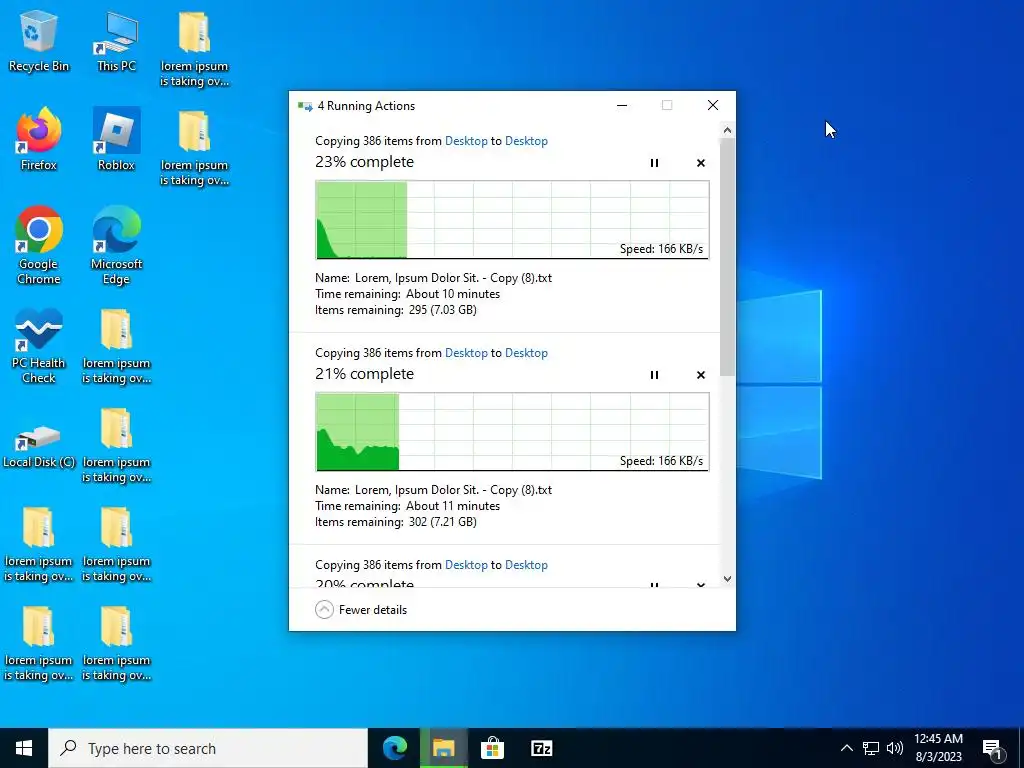Open the network status tray icon
The height and width of the screenshot is (768, 1024).
click(x=871, y=748)
